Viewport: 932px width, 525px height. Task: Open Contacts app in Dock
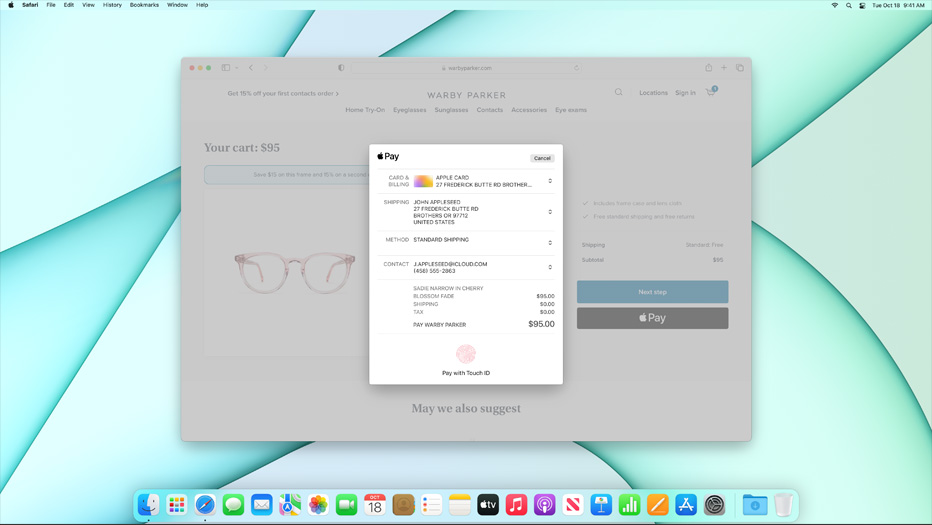[403, 505]
